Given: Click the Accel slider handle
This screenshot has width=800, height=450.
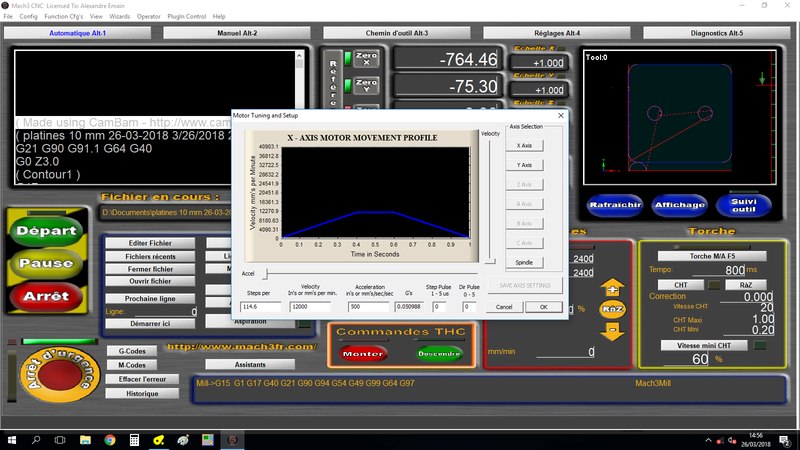Looking at the screenshot, I should (265, 274).
